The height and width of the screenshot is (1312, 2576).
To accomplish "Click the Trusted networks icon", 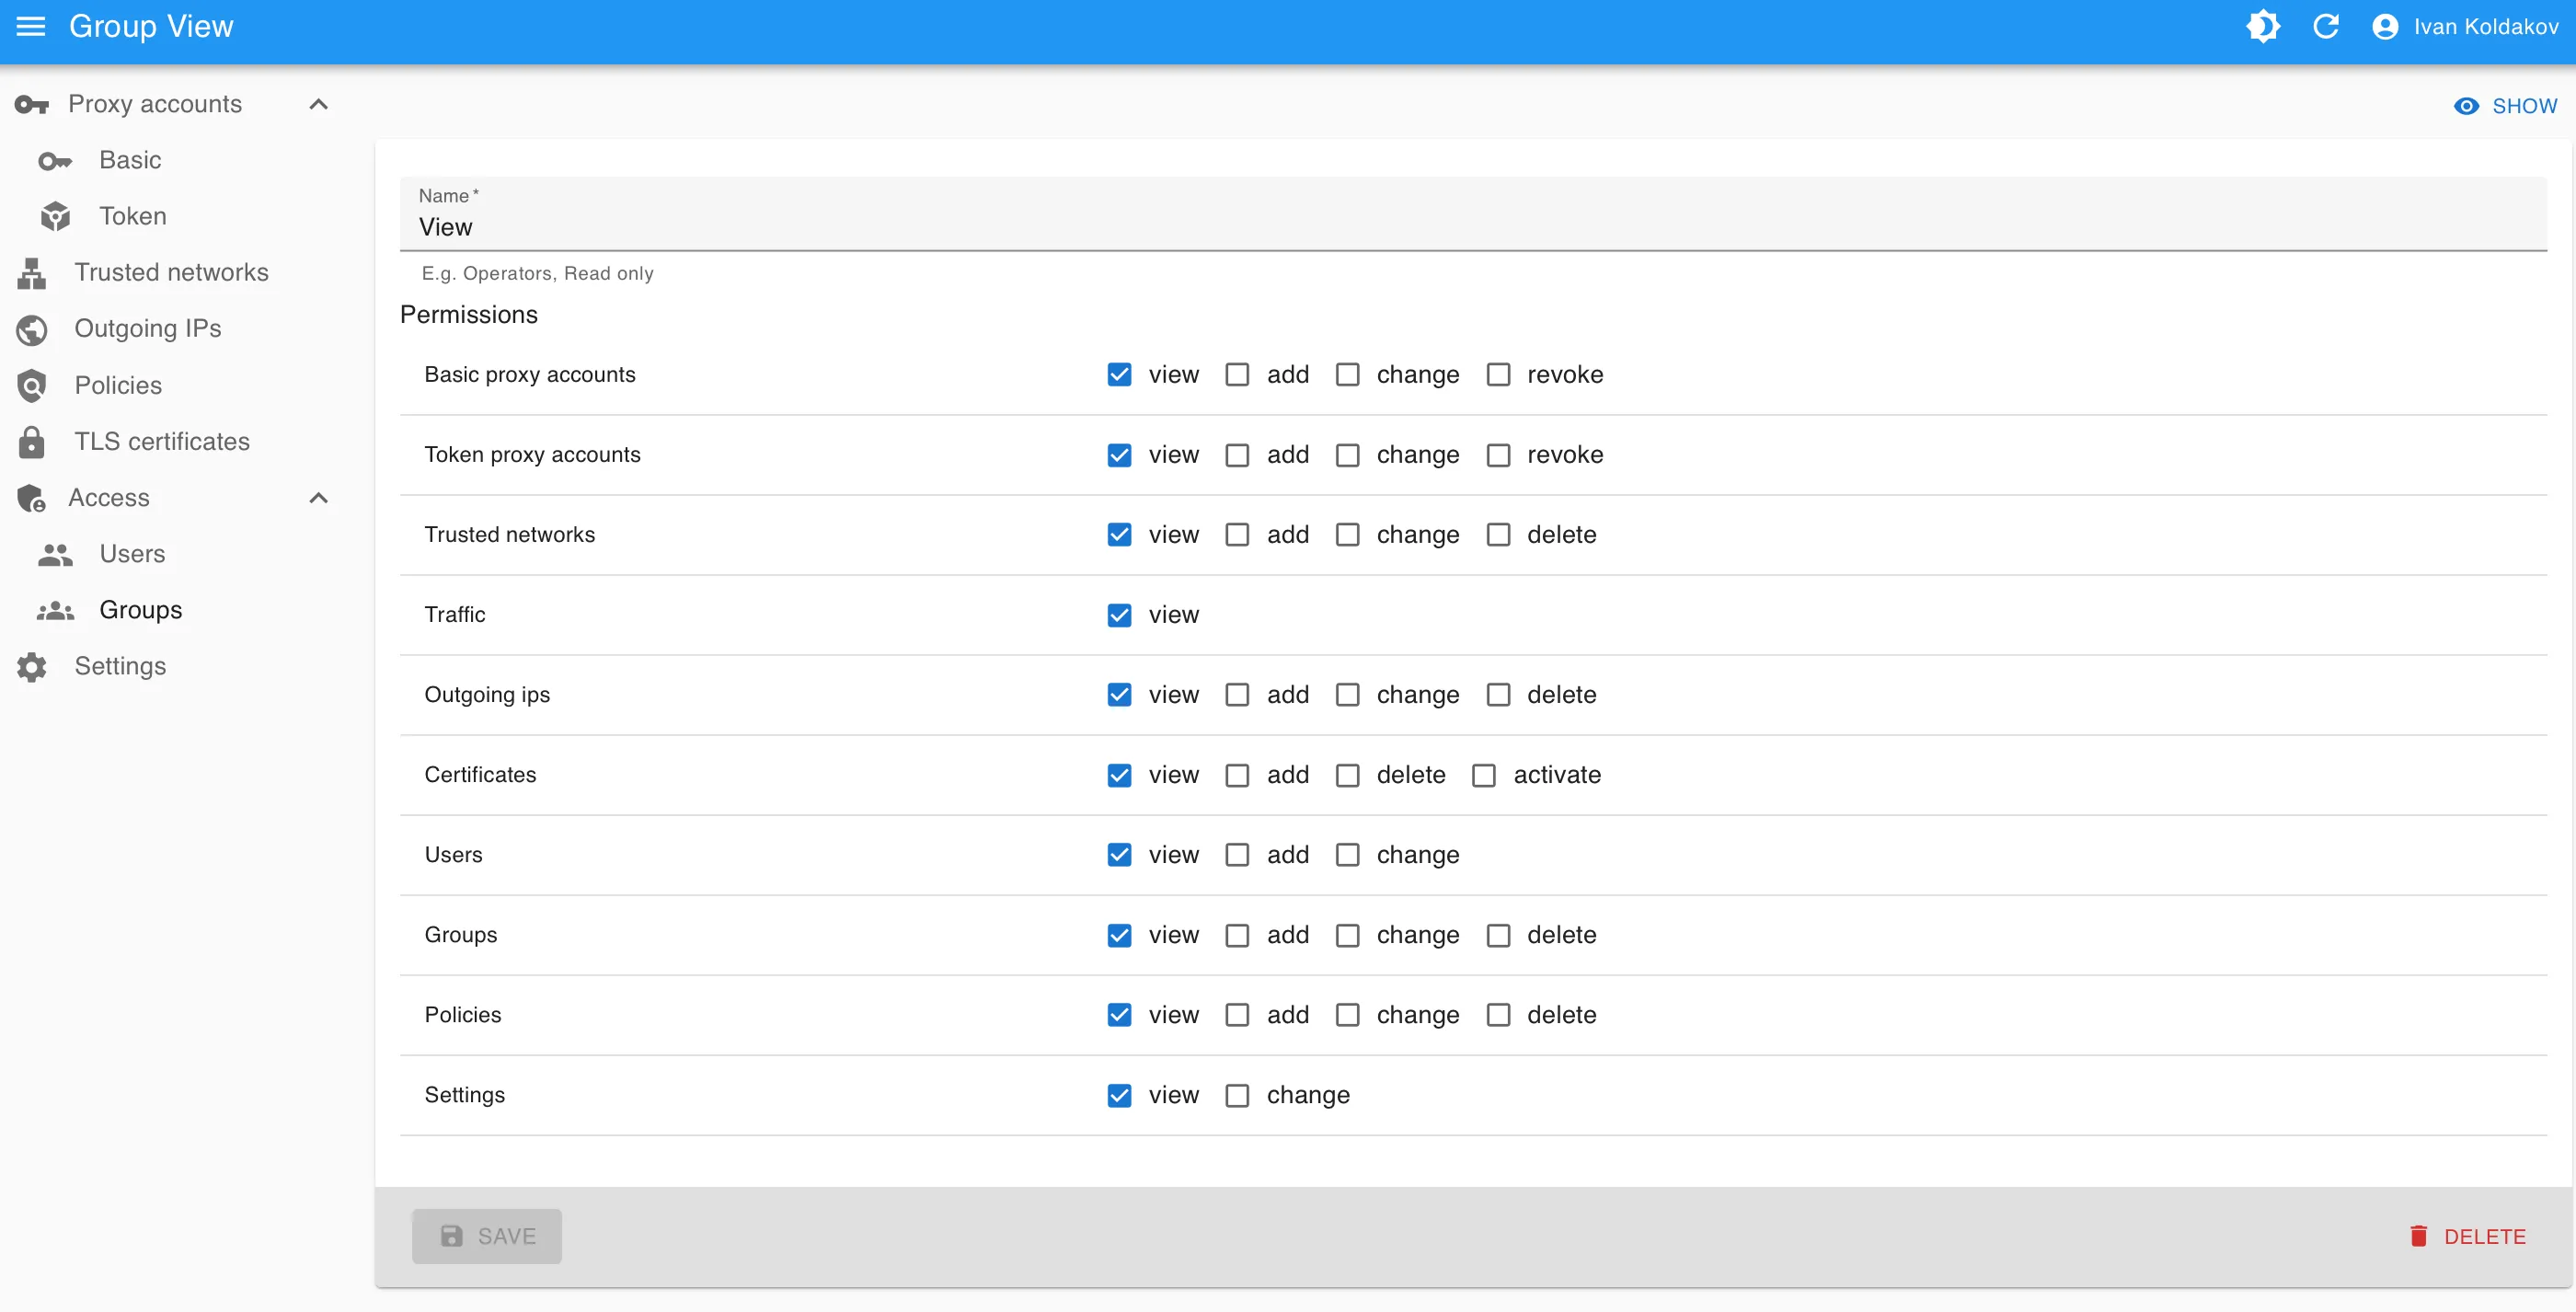I will [x=32, y=273].
